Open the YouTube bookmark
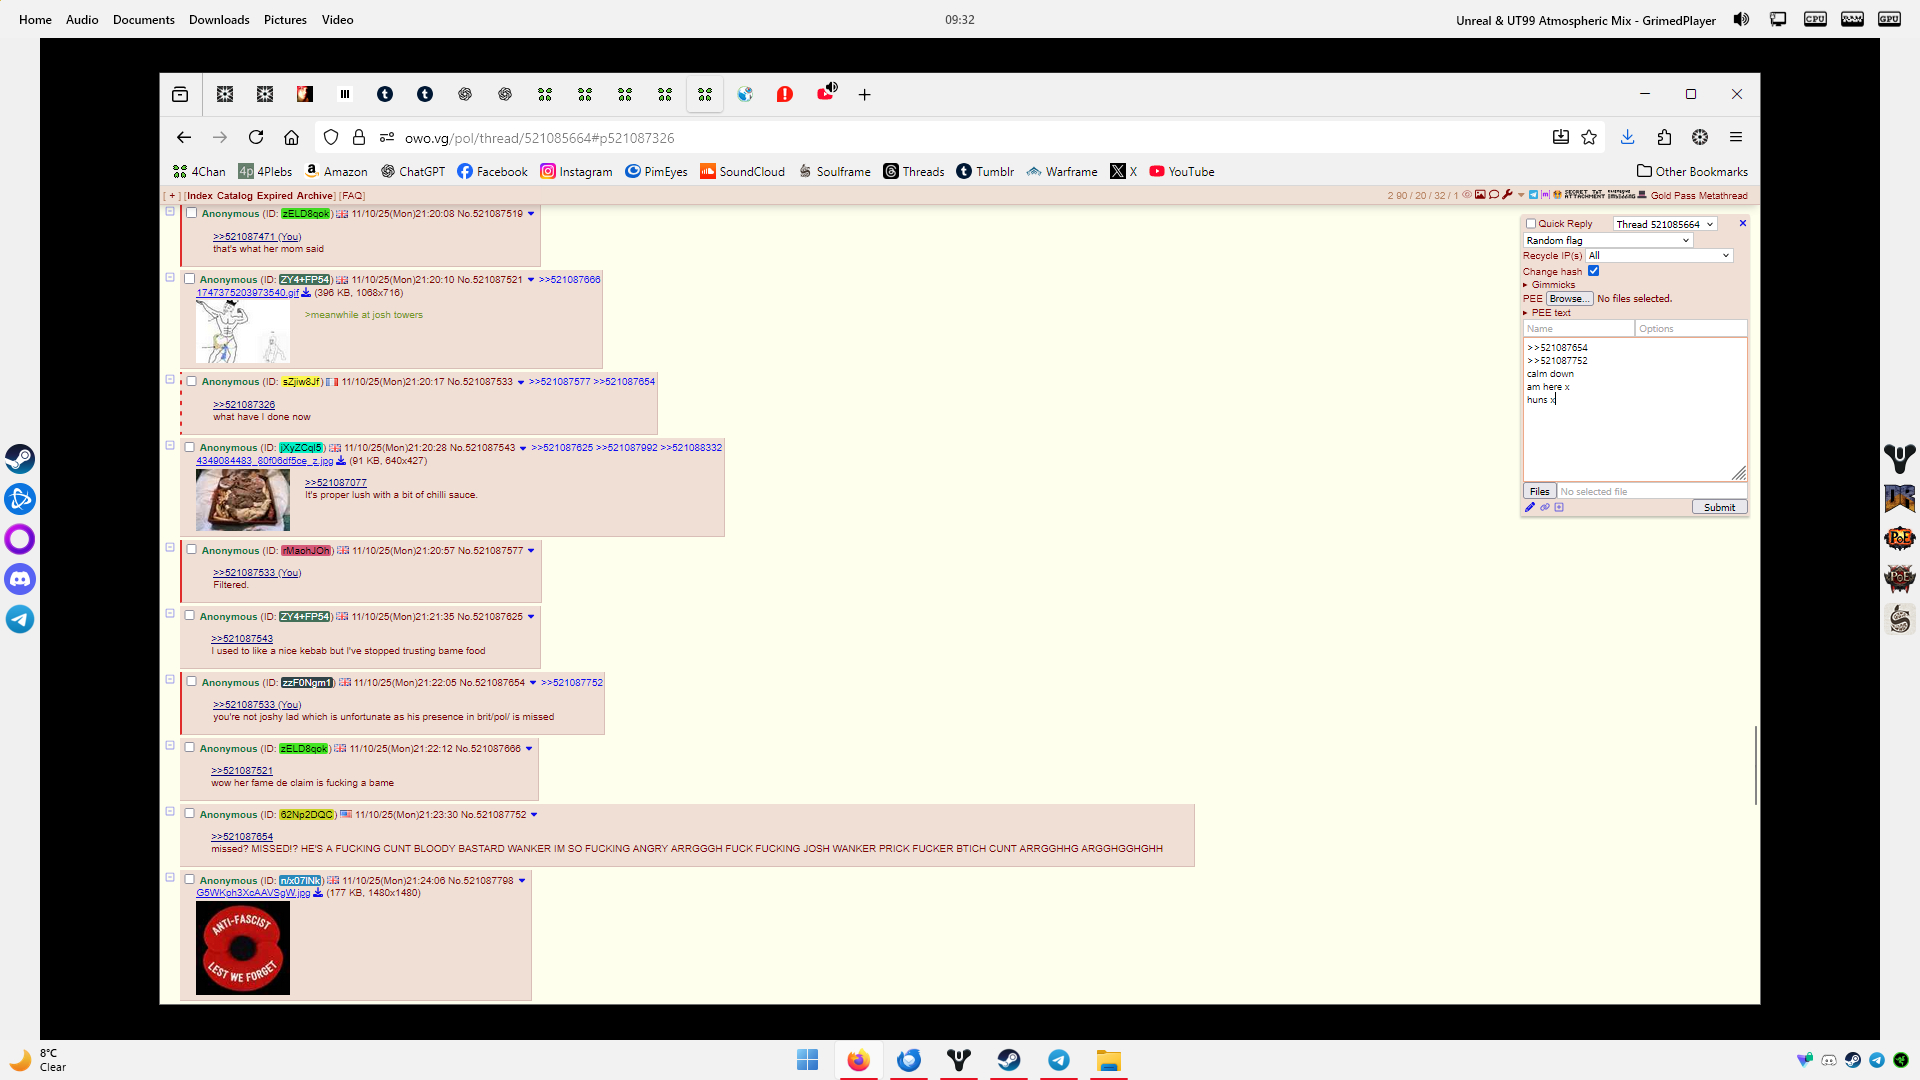Viewport: 1920px width, 1080px height. coord(1182,171)
